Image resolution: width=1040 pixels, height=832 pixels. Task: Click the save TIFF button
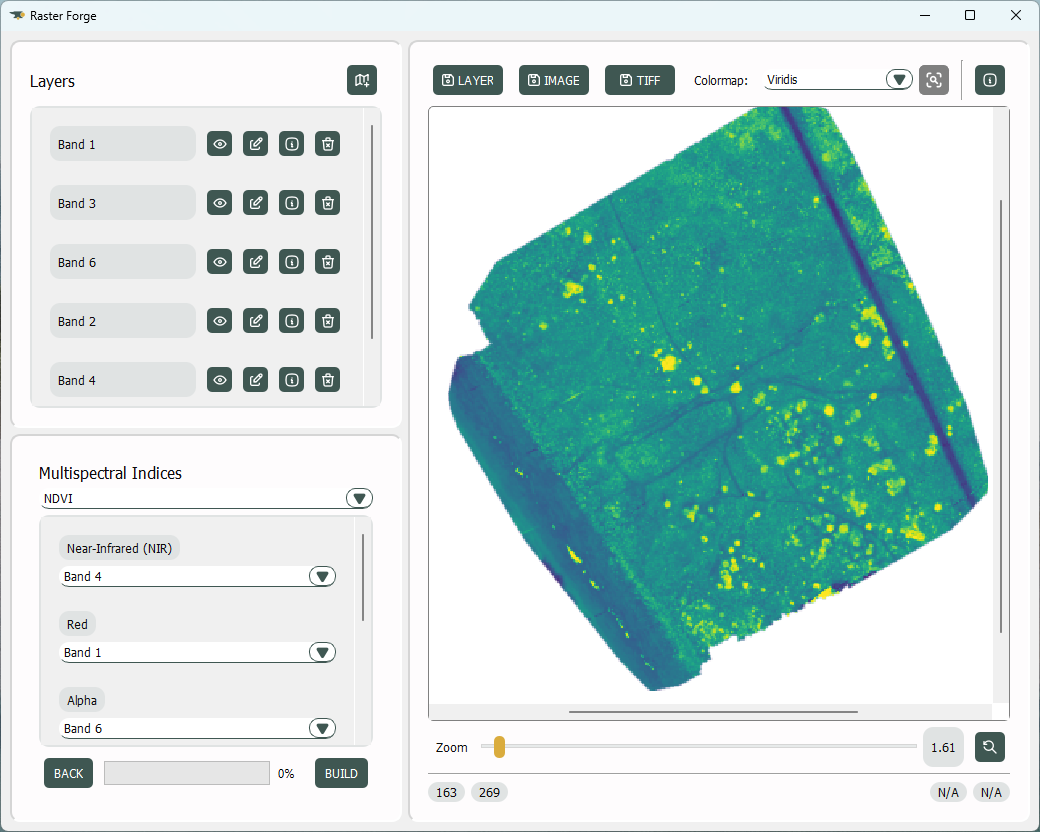(x=639, y=80)
